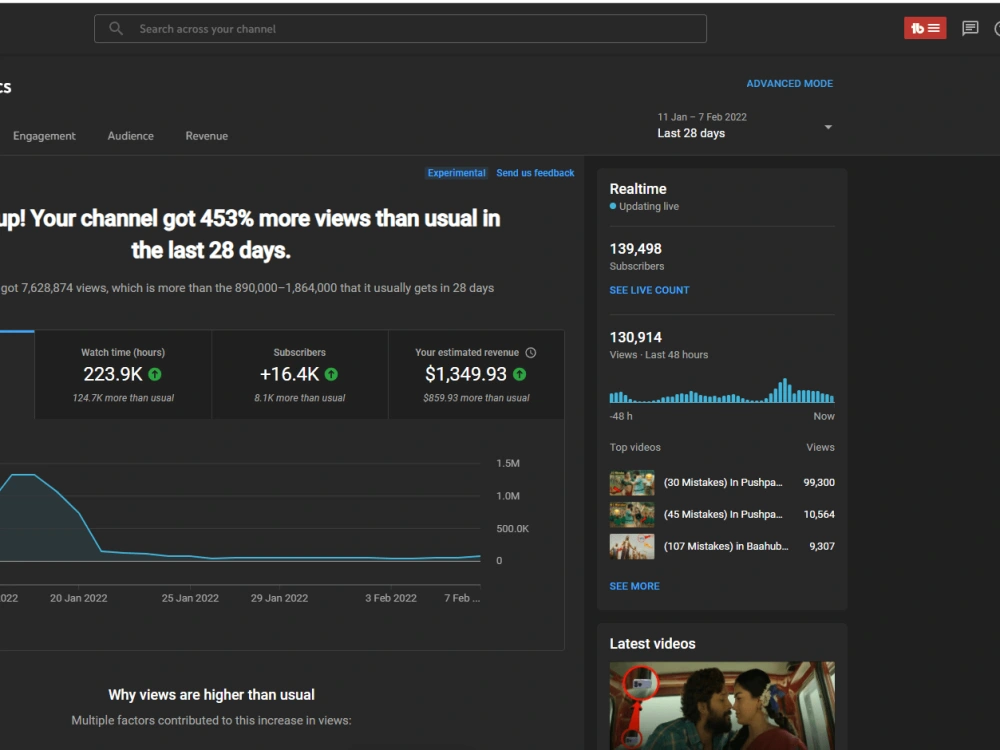Click the (30 Mistakes) In Pushpa title
Screen dimensions: 1000x750
[723, 483]
